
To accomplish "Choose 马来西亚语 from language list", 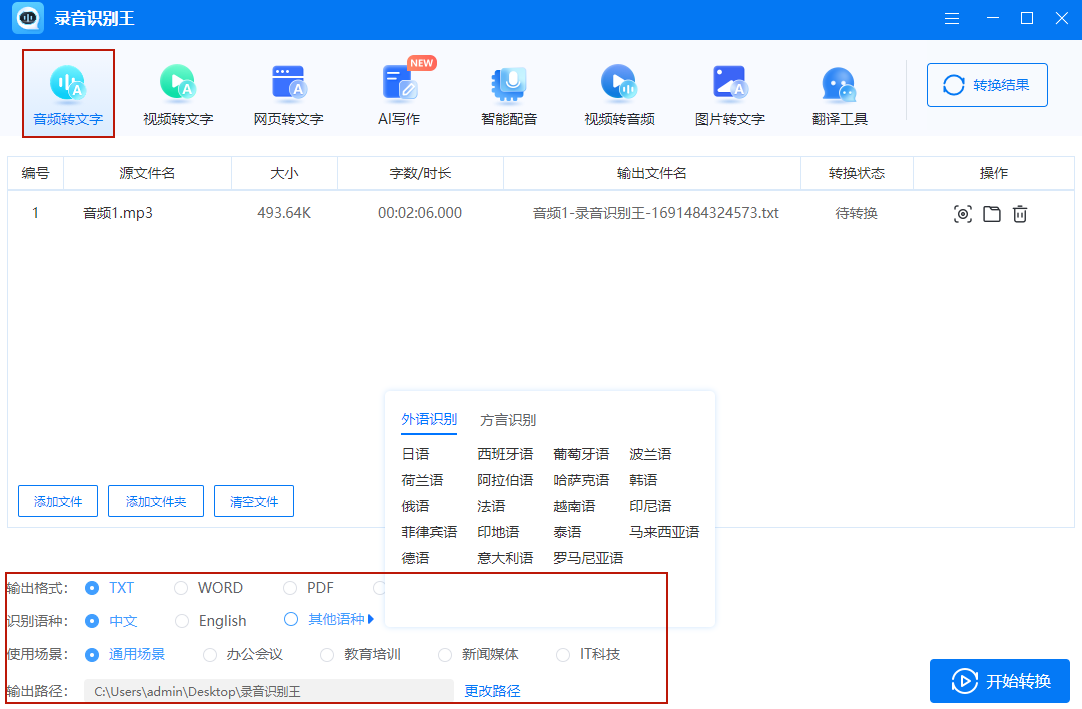I will point(664,532).
